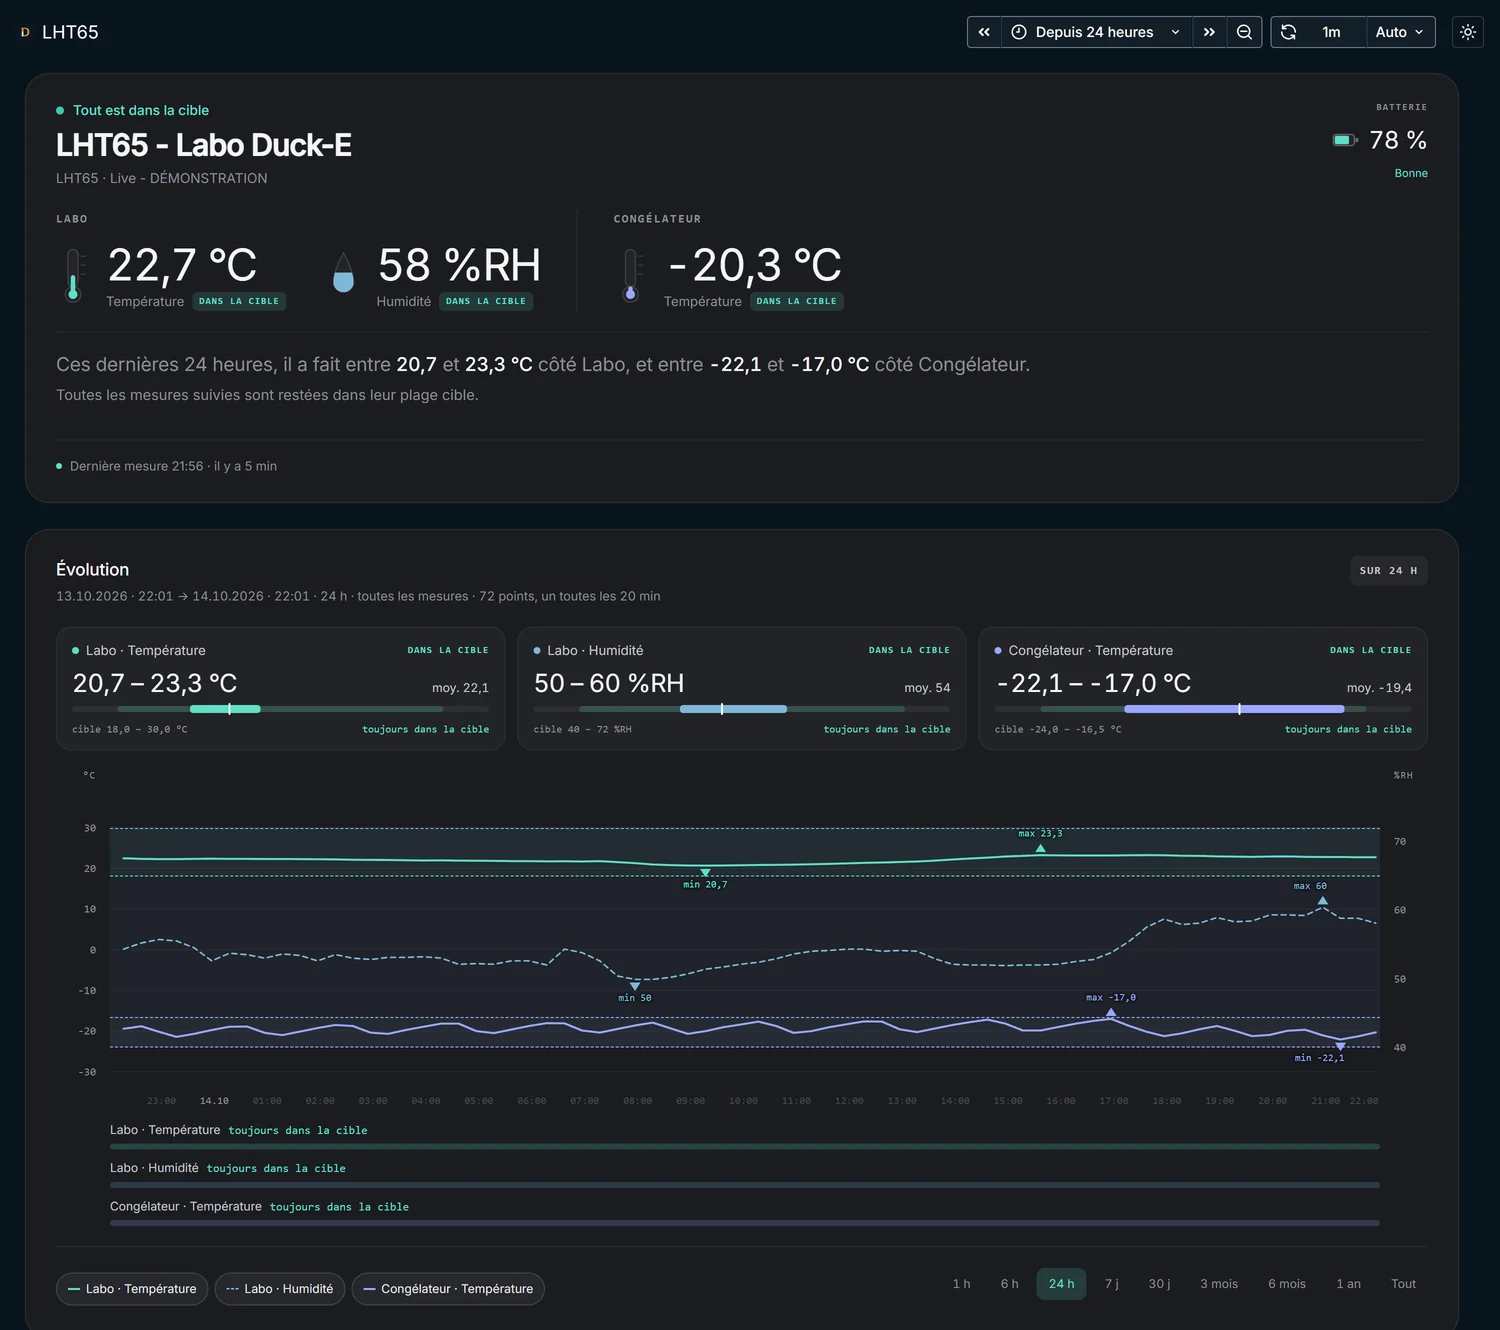Click the 58 %RH humidity value
Viewport: 1500px width, 1330px height.
459,266
